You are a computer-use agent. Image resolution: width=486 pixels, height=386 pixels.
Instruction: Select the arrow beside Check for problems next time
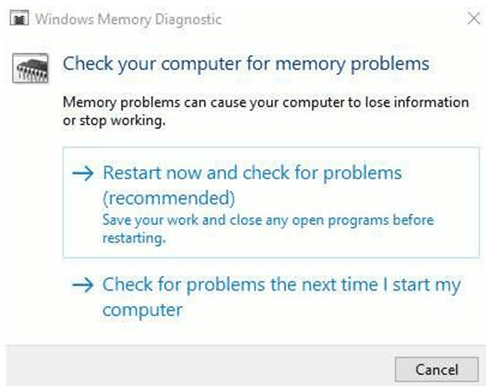point(83,285)
